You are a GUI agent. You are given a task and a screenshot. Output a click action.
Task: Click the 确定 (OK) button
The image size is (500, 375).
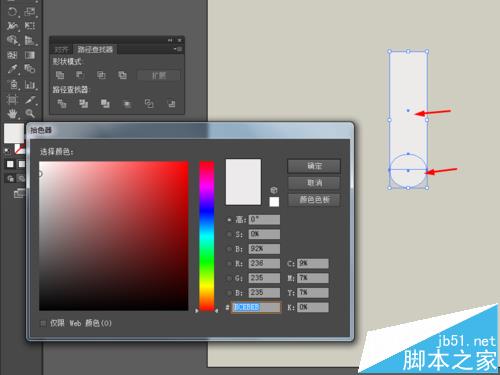click(x=314, y=166)
